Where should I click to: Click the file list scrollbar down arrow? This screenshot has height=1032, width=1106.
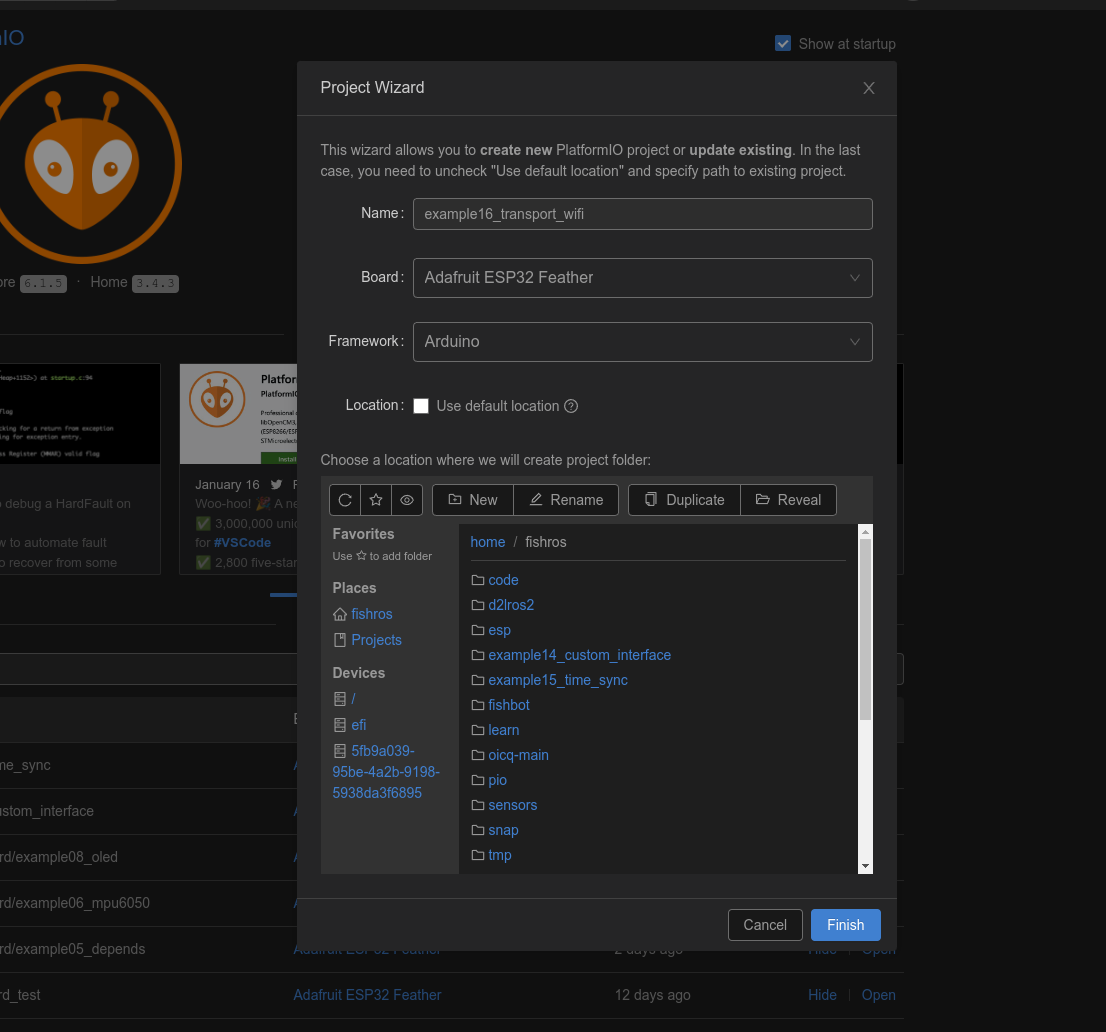pos(865,865)
